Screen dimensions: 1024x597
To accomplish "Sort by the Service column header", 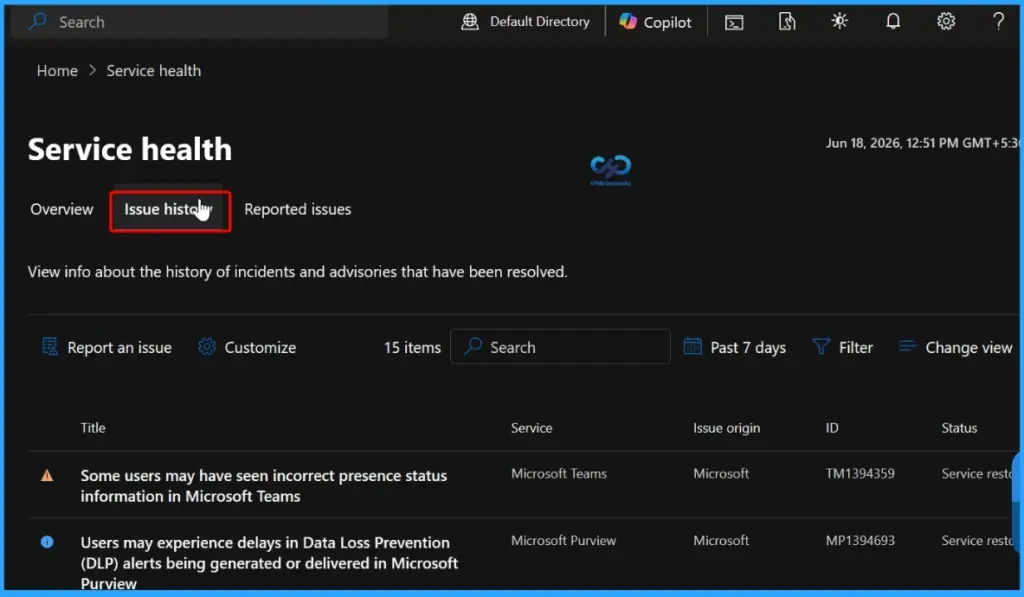I will click(x=532, y=428).
